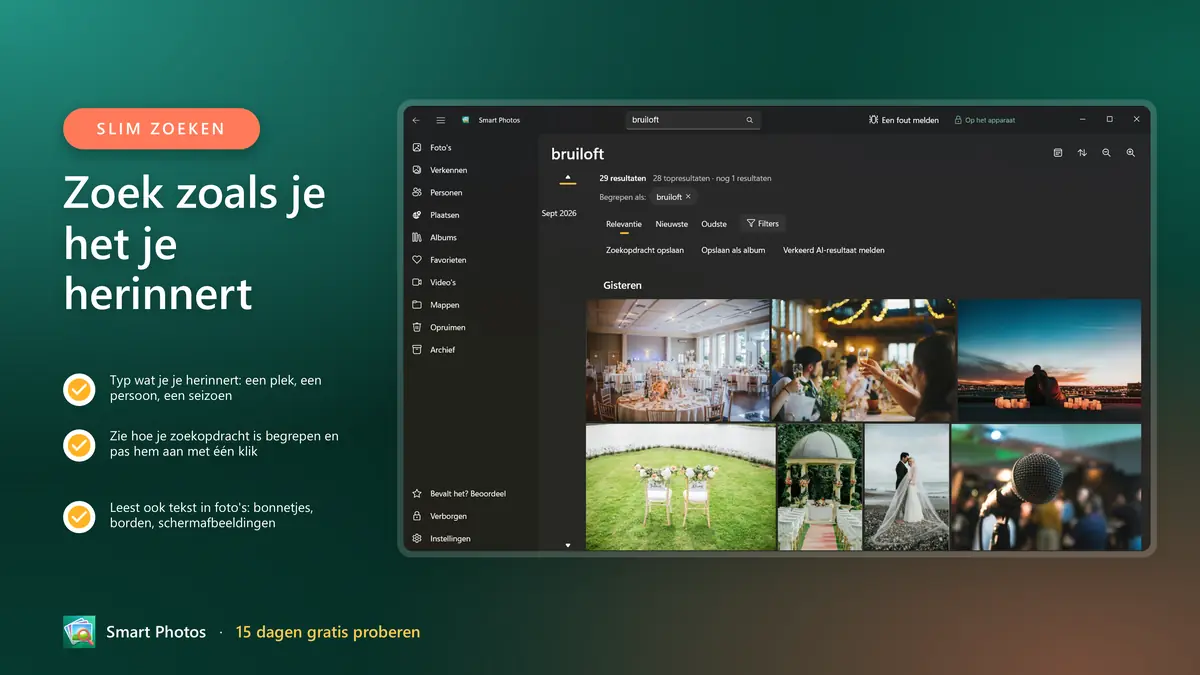Click the Archief box icon
1200x675 pixels.
(x=417, y=350)
